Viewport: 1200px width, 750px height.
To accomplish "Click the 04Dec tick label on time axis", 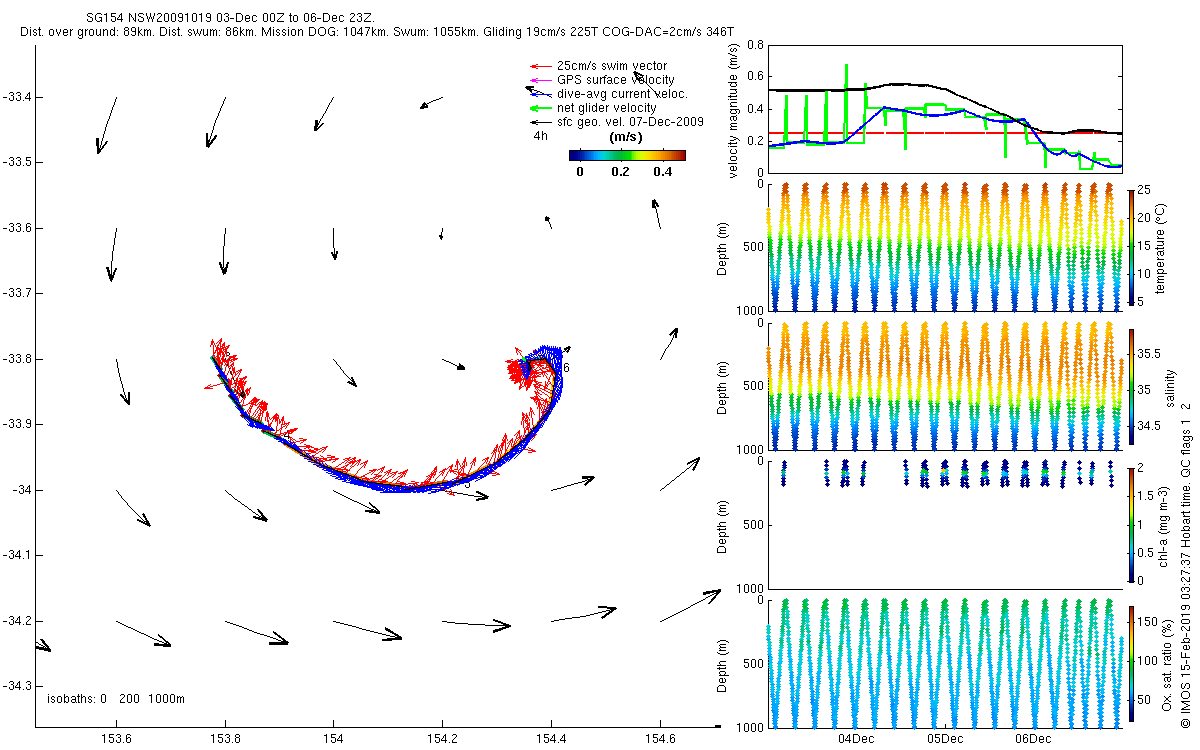I will [856, 739].
